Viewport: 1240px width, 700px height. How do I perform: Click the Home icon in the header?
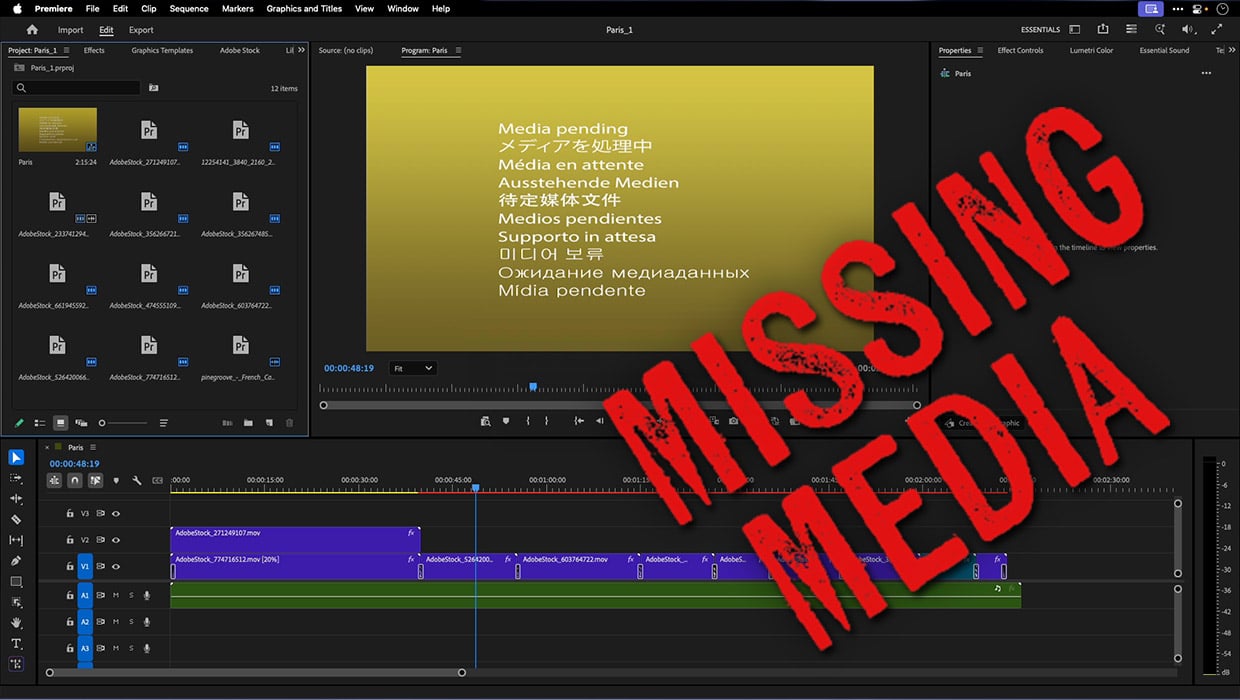[32, 30]
